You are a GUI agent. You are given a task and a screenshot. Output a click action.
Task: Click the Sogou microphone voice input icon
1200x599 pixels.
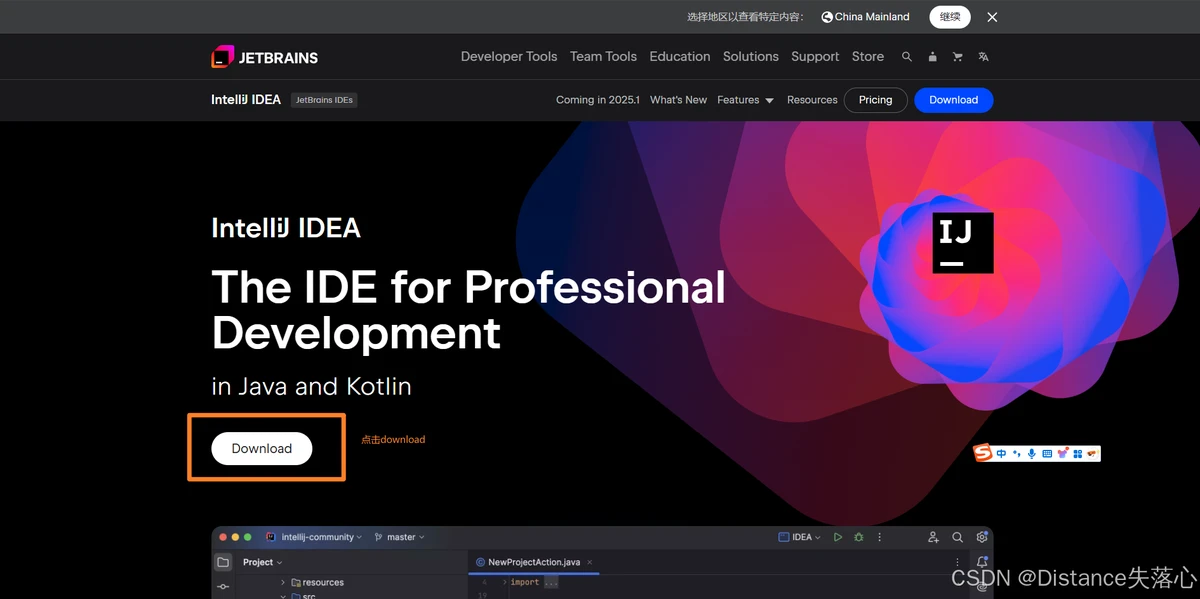pos(1032,454)
